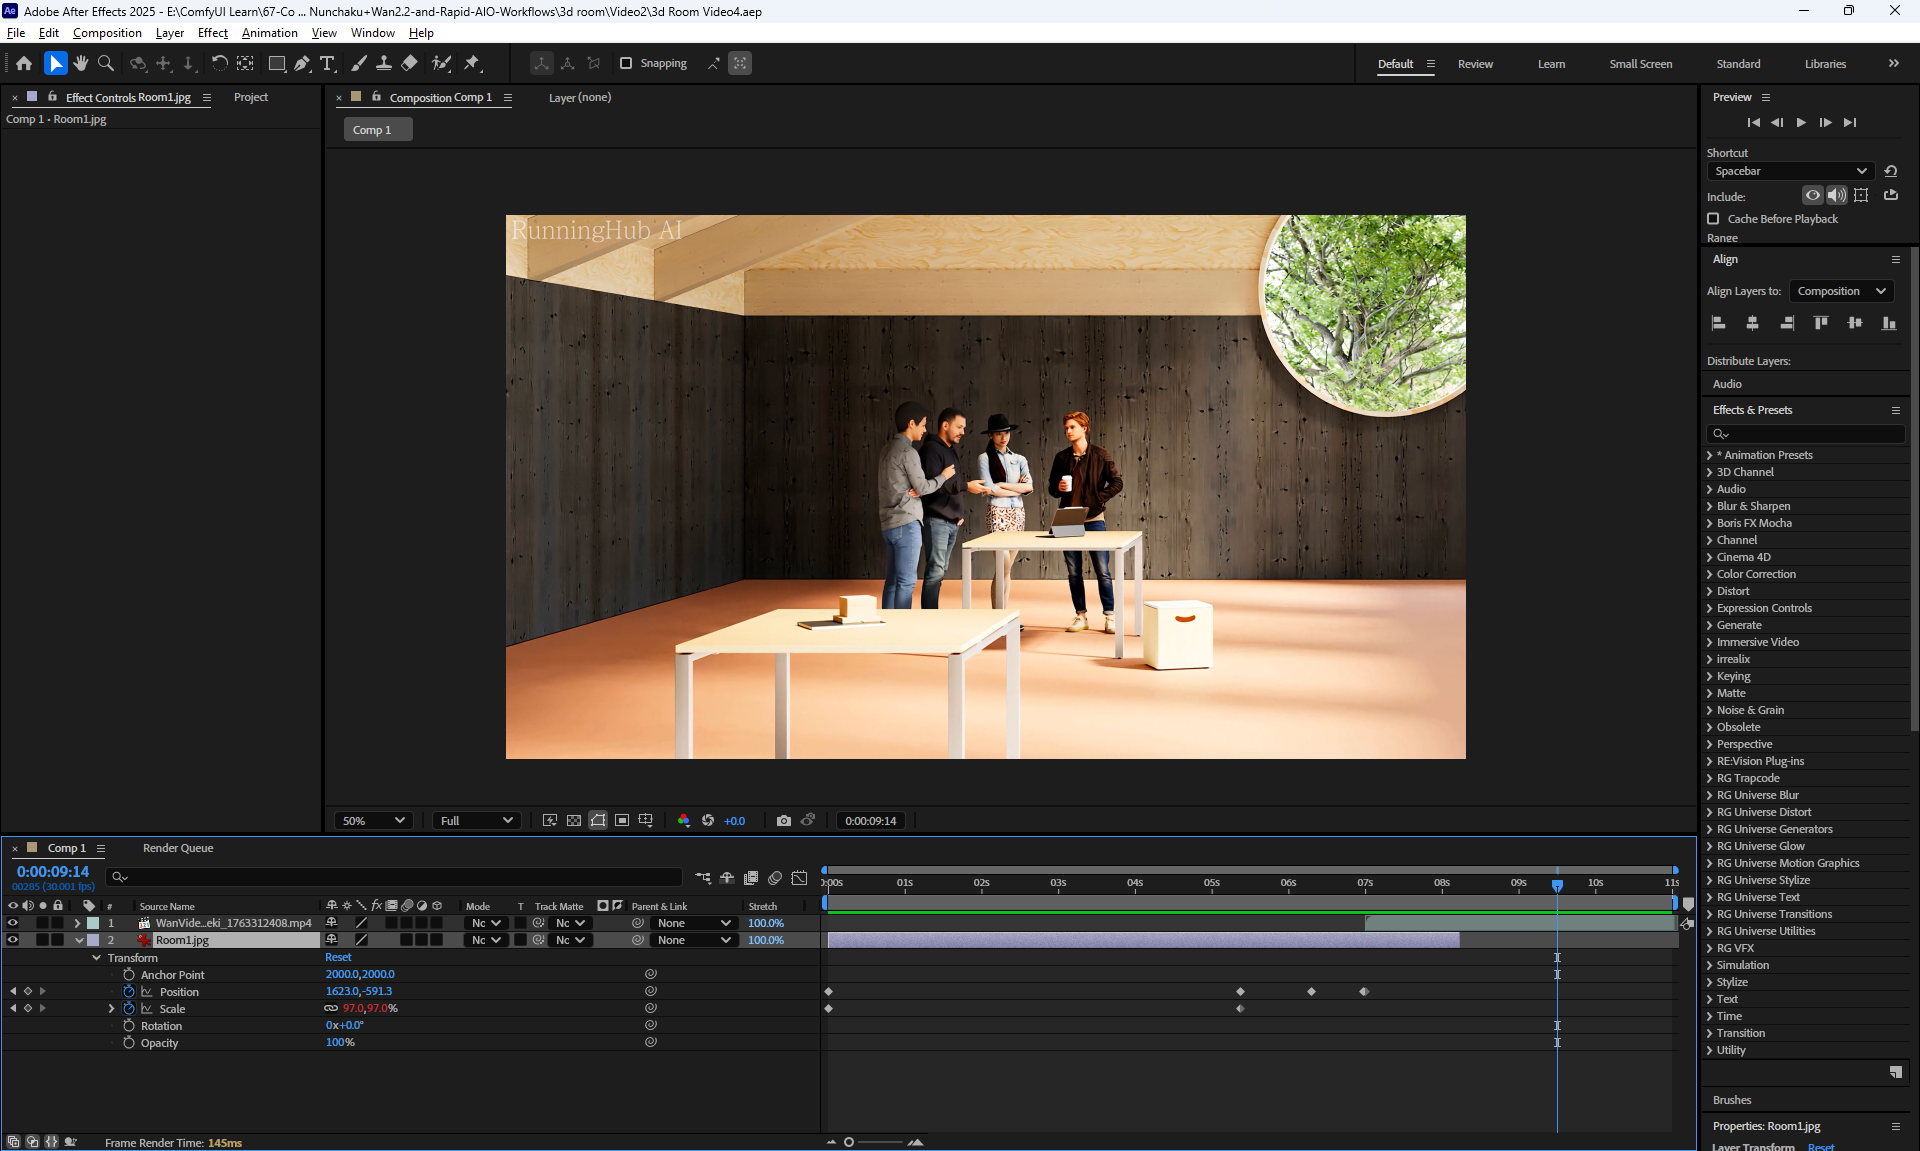Image resolution: width=1920 pixels, height=1151 pixels.
Task: Select the Type tool
Action: point(327,63)
